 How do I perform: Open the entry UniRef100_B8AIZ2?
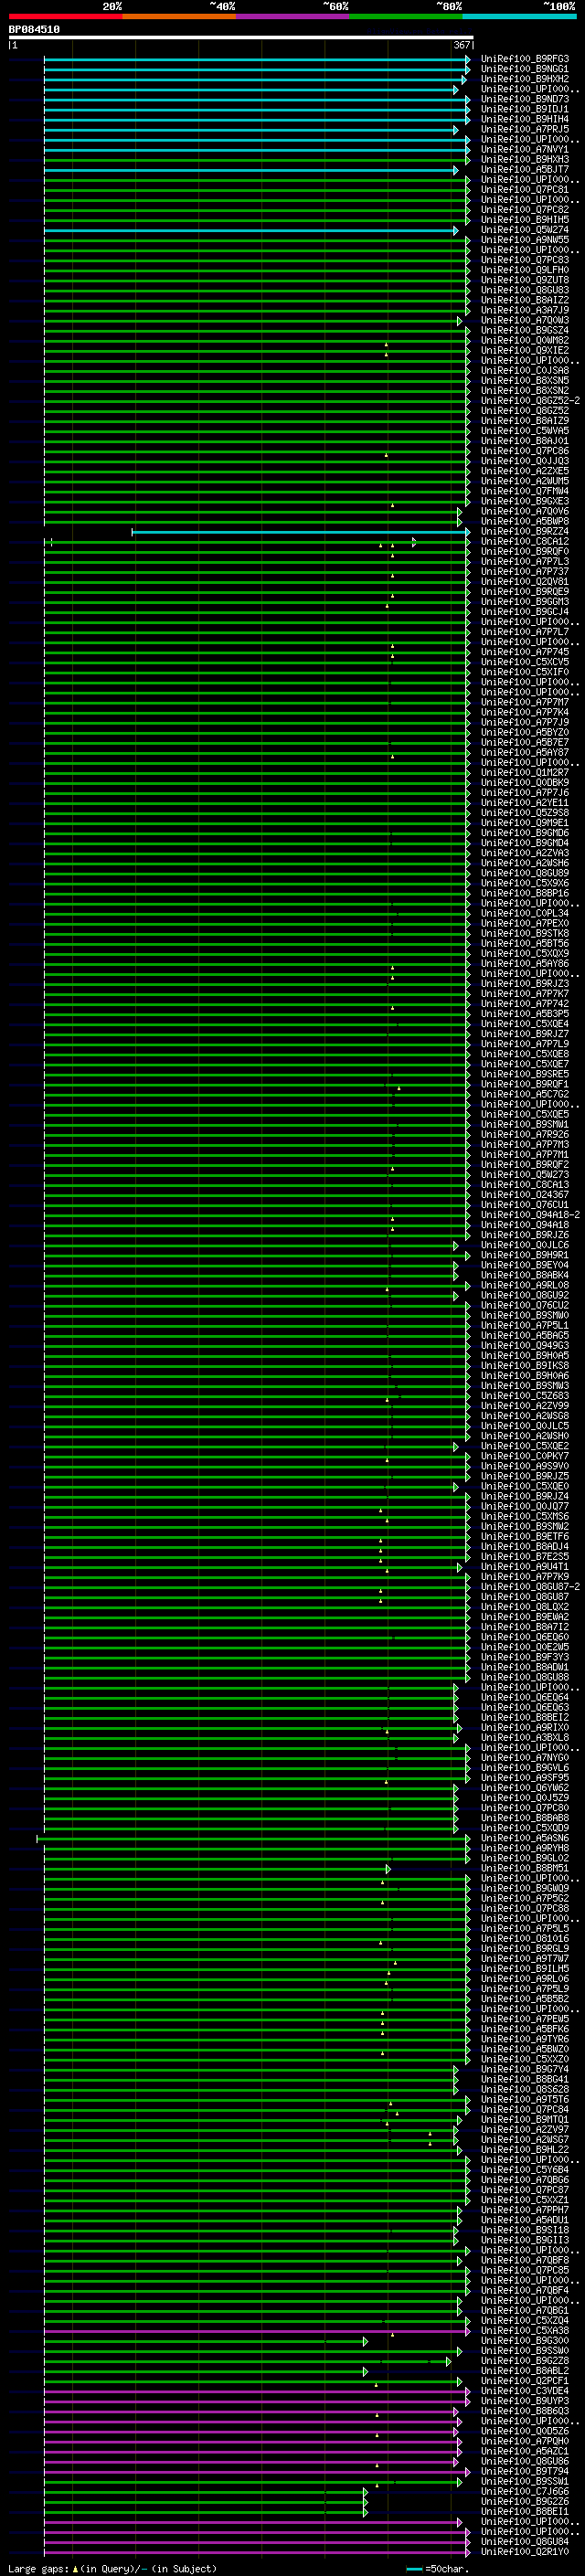pyautogui.click(x=525, y=300)
